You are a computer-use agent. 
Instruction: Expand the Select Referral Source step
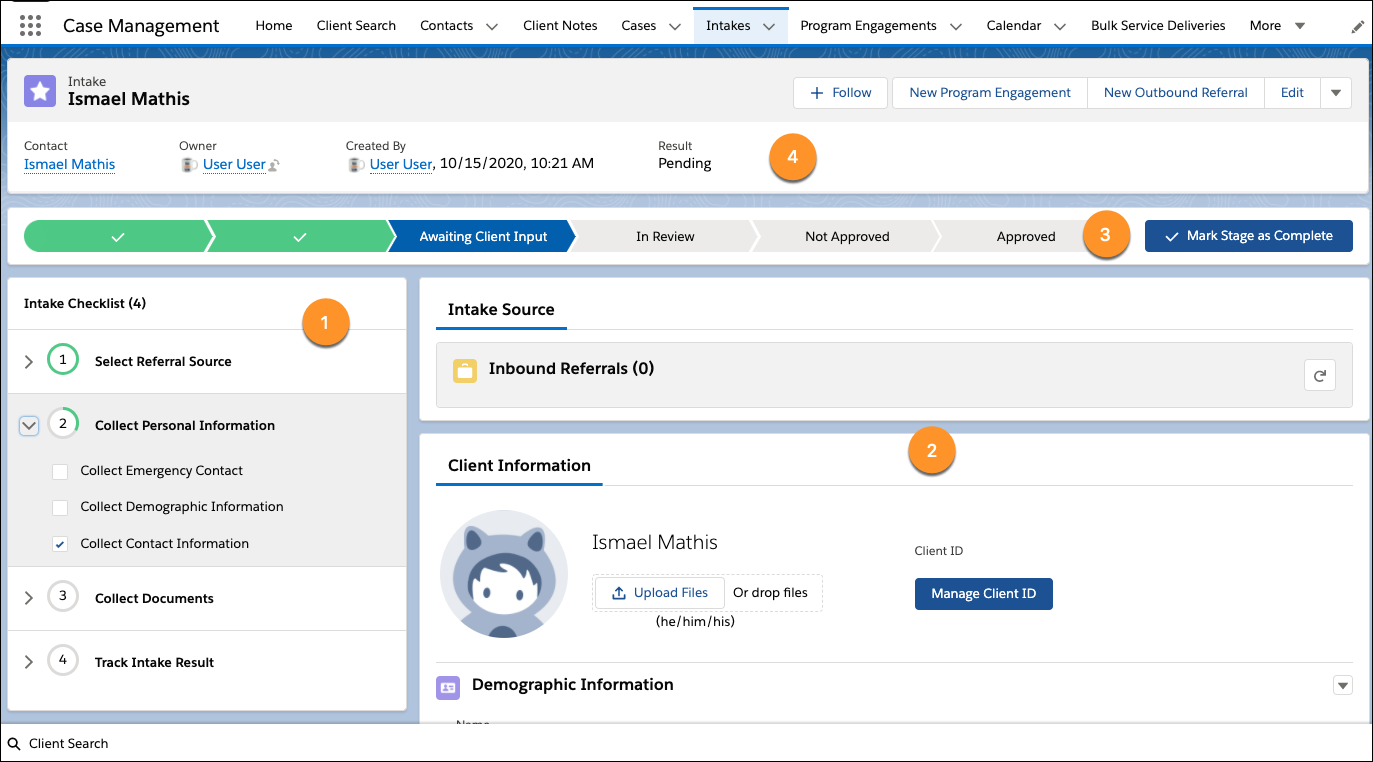click(x=29, y=362)
